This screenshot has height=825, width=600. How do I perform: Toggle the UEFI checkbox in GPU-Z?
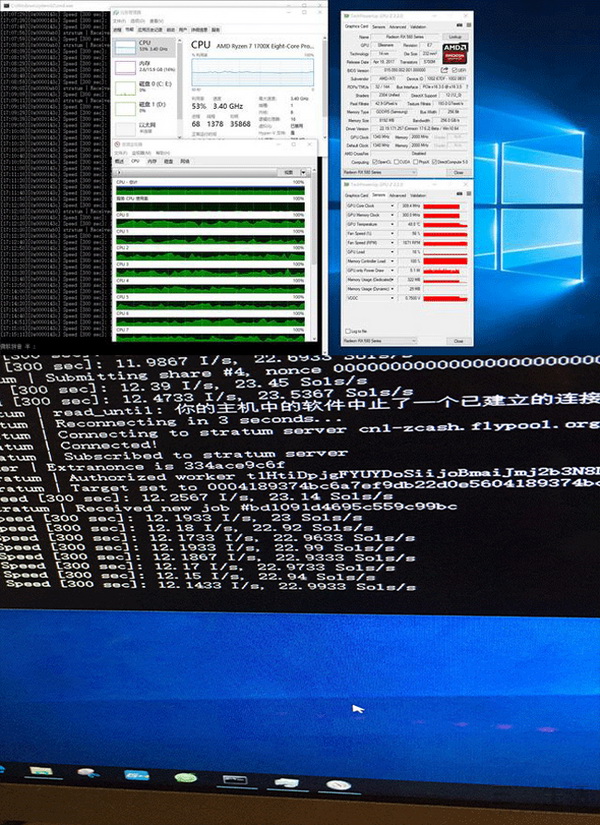point(454,70)
